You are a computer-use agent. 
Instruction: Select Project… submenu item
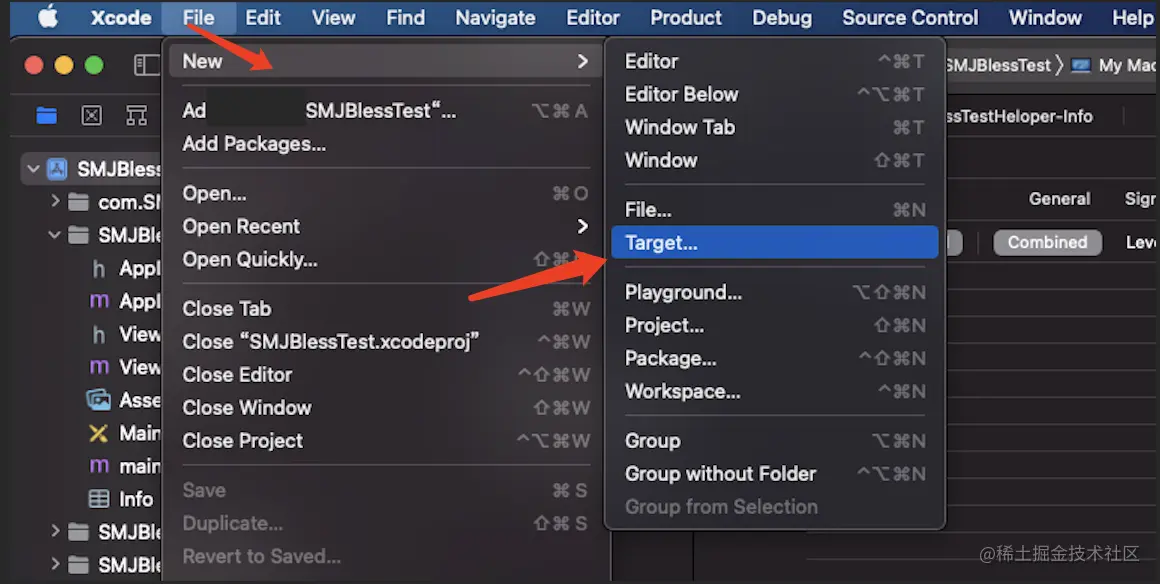tap(775, 325)
